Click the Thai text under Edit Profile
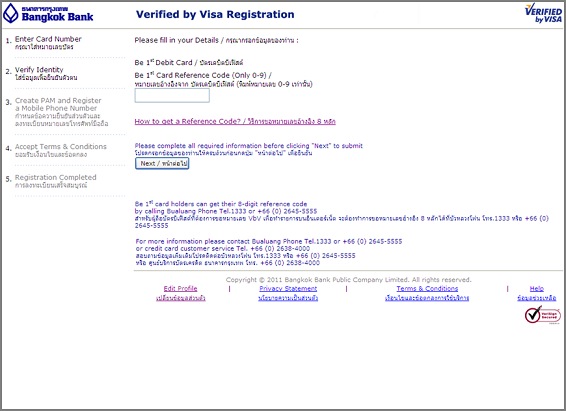Screen dimensions: 566x411 point(181,298)
